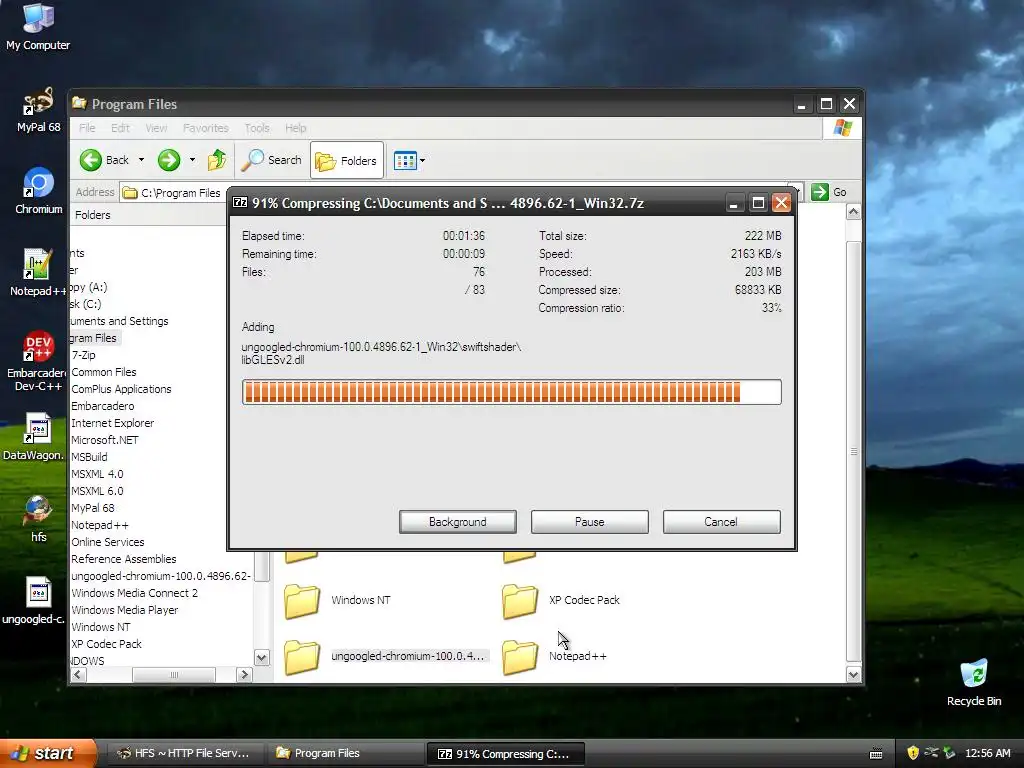Pause the 7-Zip compression

coord(590,522)
